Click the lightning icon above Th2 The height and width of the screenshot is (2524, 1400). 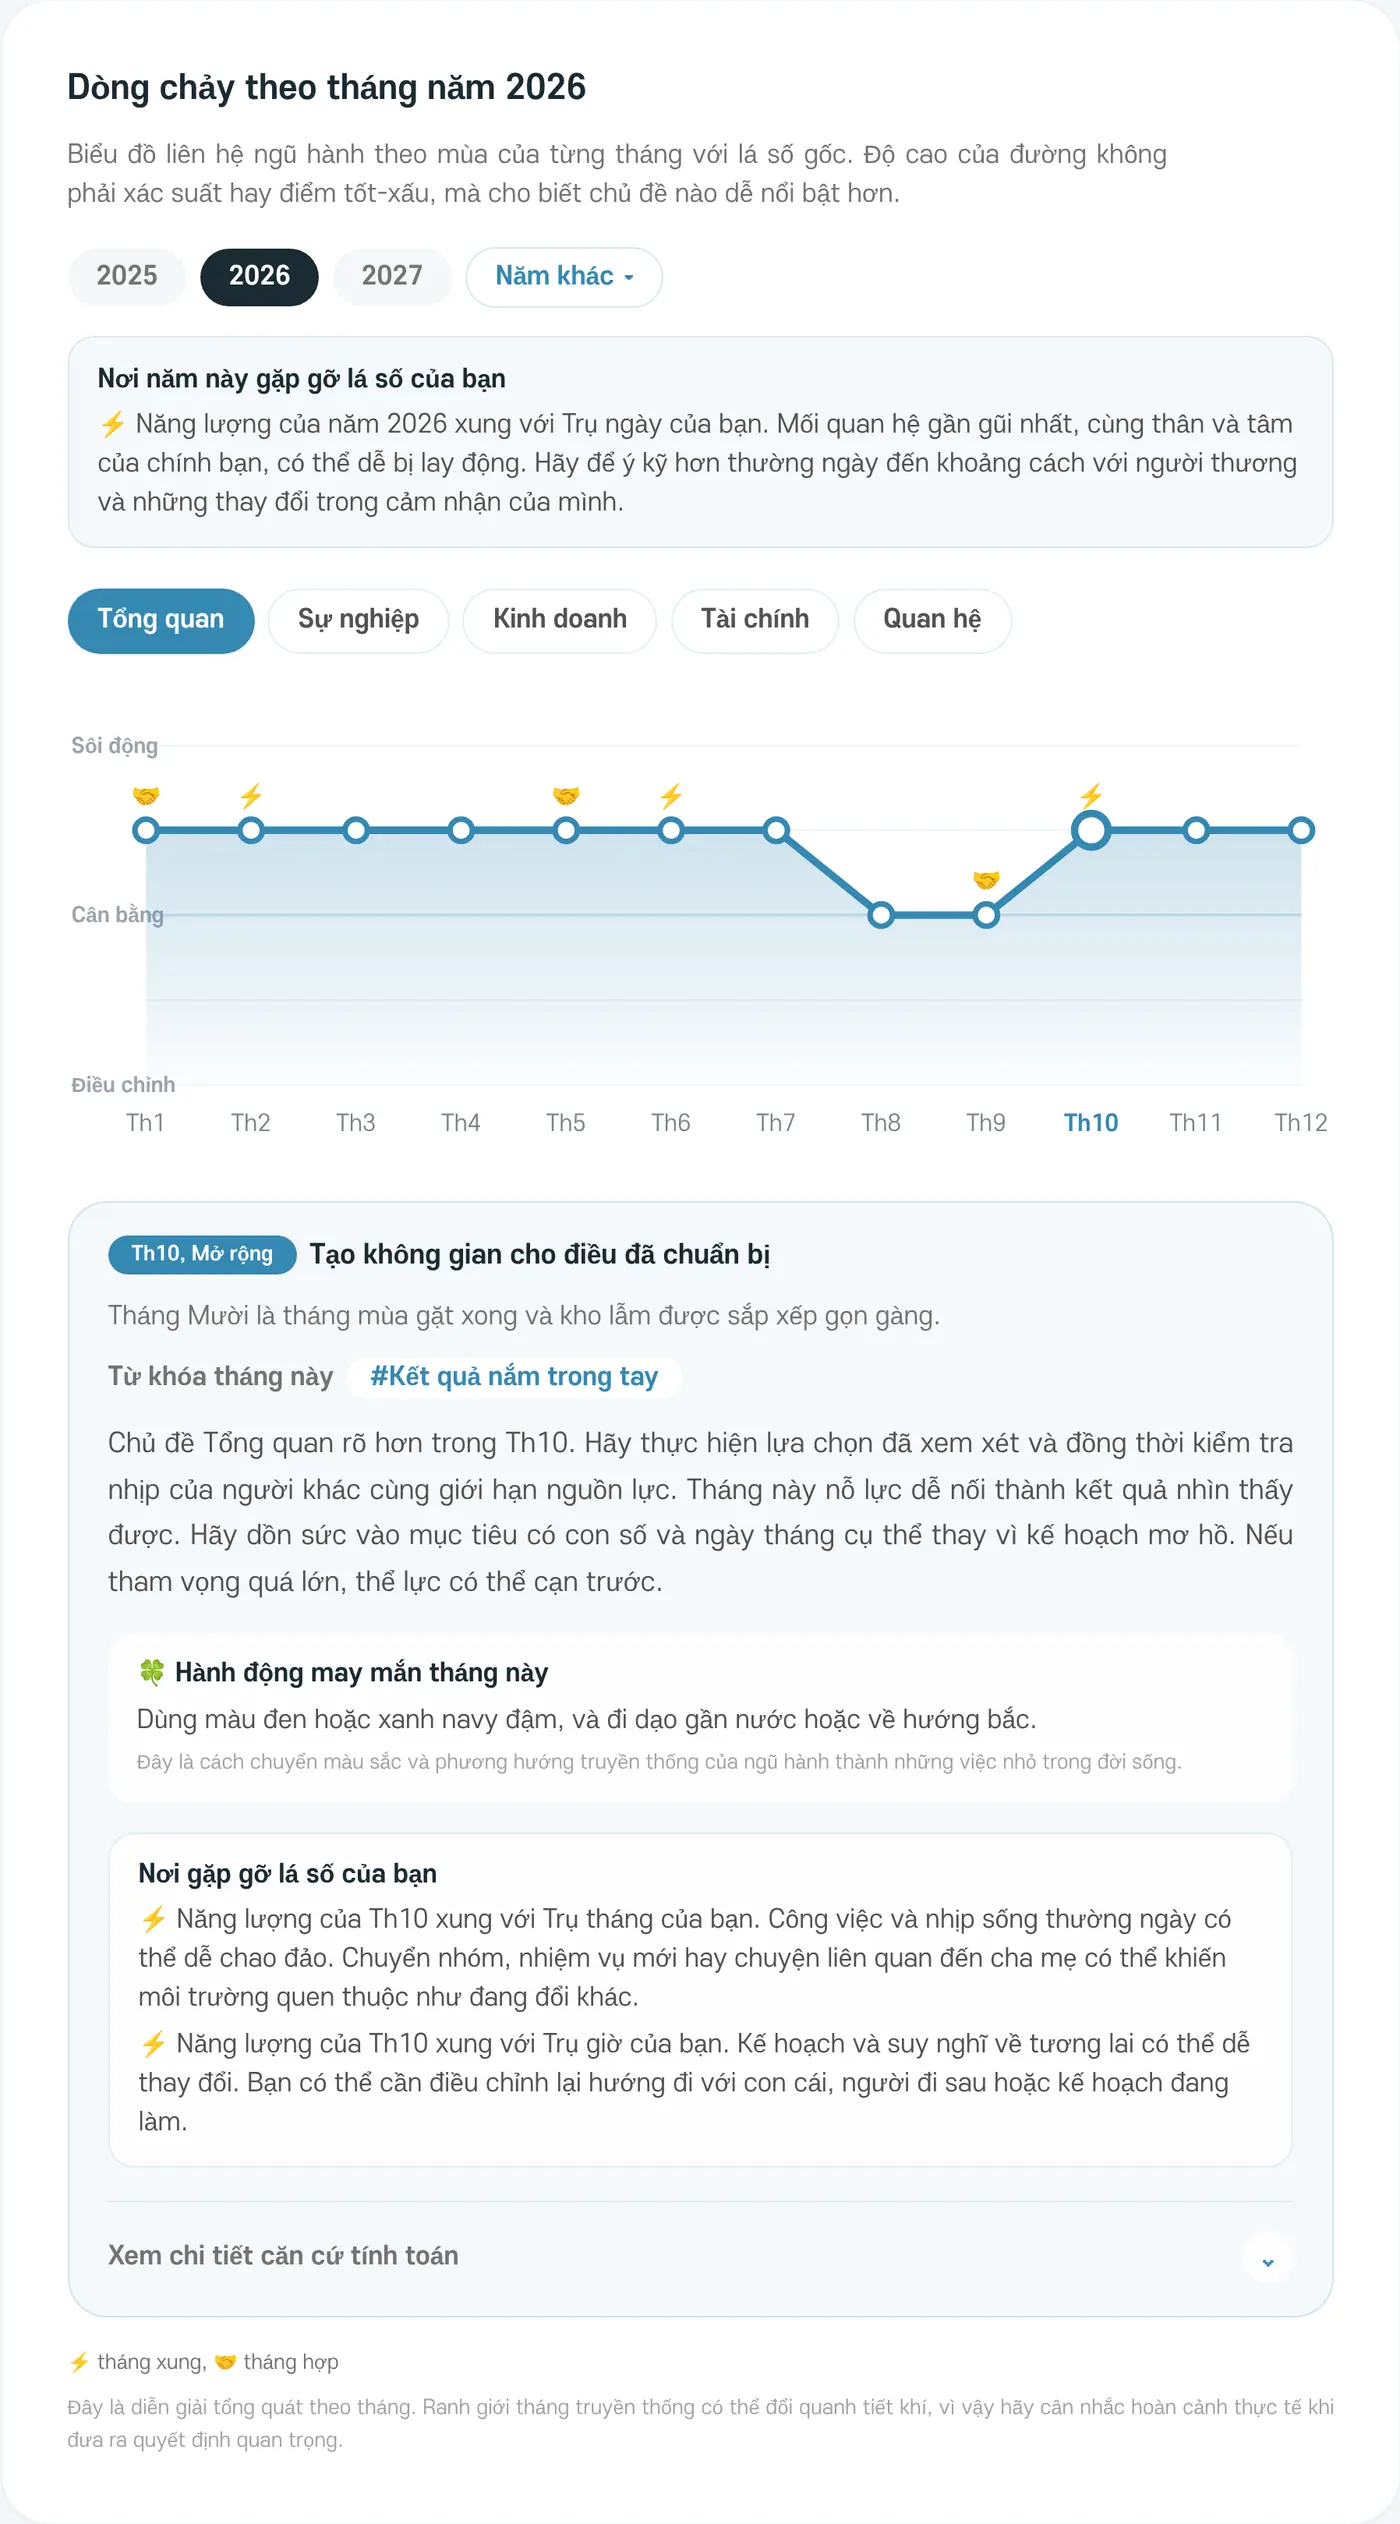(x=251, y=796)
